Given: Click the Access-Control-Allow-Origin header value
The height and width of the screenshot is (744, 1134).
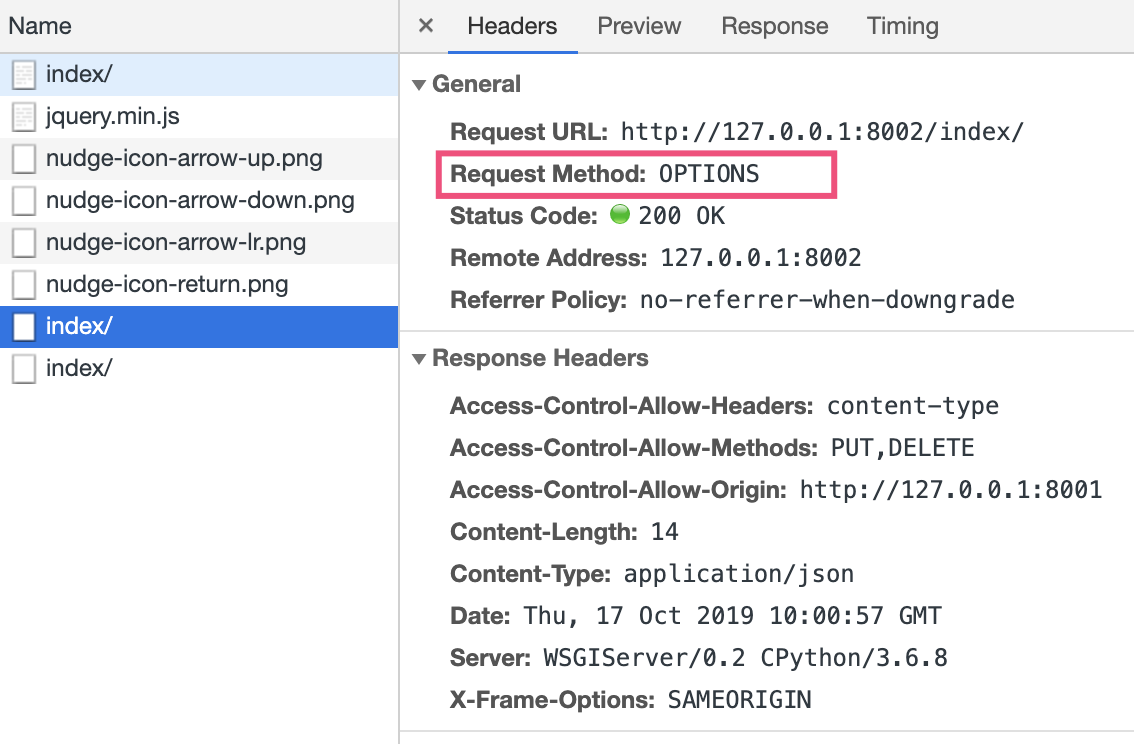Looking at the screenshot, I should (x=951, y=490).
